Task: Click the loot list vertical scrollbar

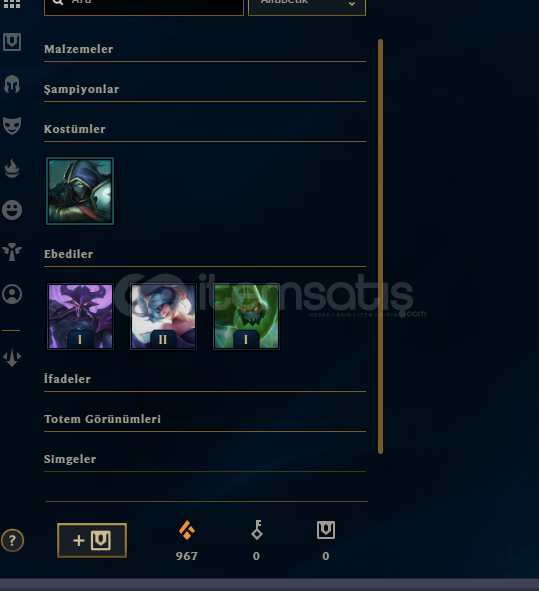Action: (380, 247)
